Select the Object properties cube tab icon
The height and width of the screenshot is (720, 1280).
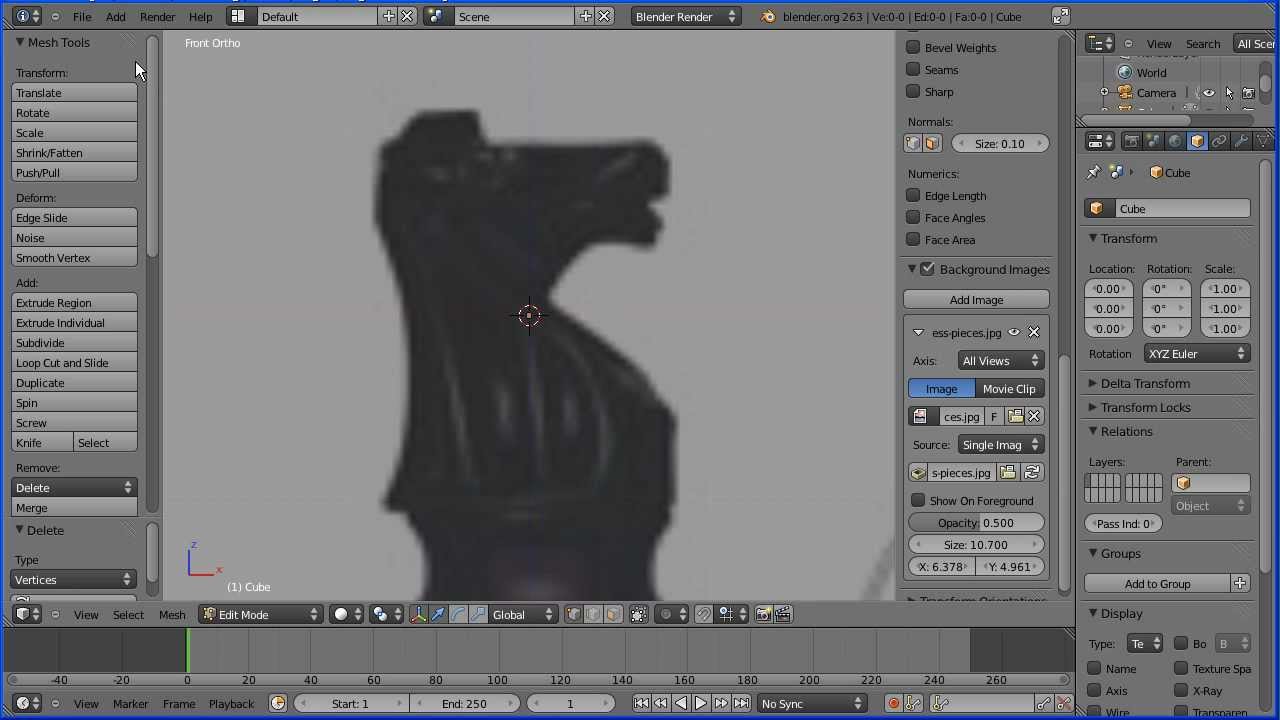click(1197, 141)
